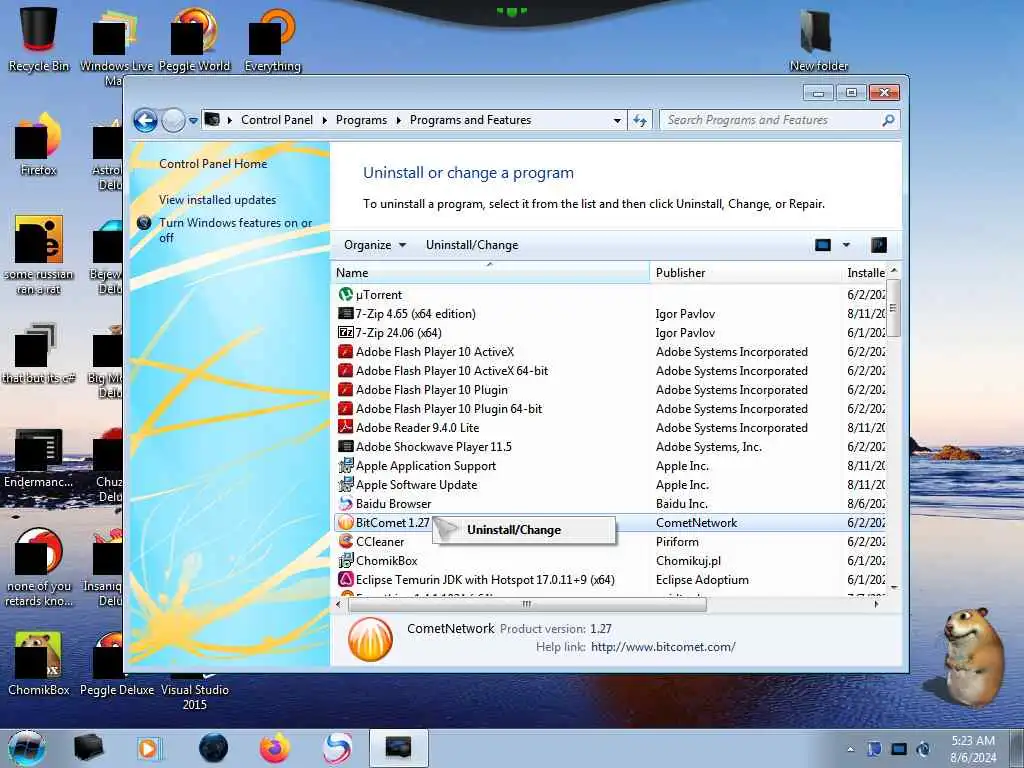
Task: Open the Recycle Bin desktop icon
Action: [x=39, y=38]
